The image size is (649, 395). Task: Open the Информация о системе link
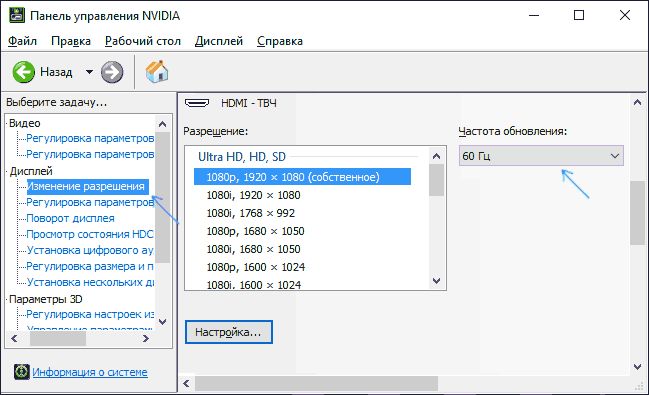tap(90, 372)
